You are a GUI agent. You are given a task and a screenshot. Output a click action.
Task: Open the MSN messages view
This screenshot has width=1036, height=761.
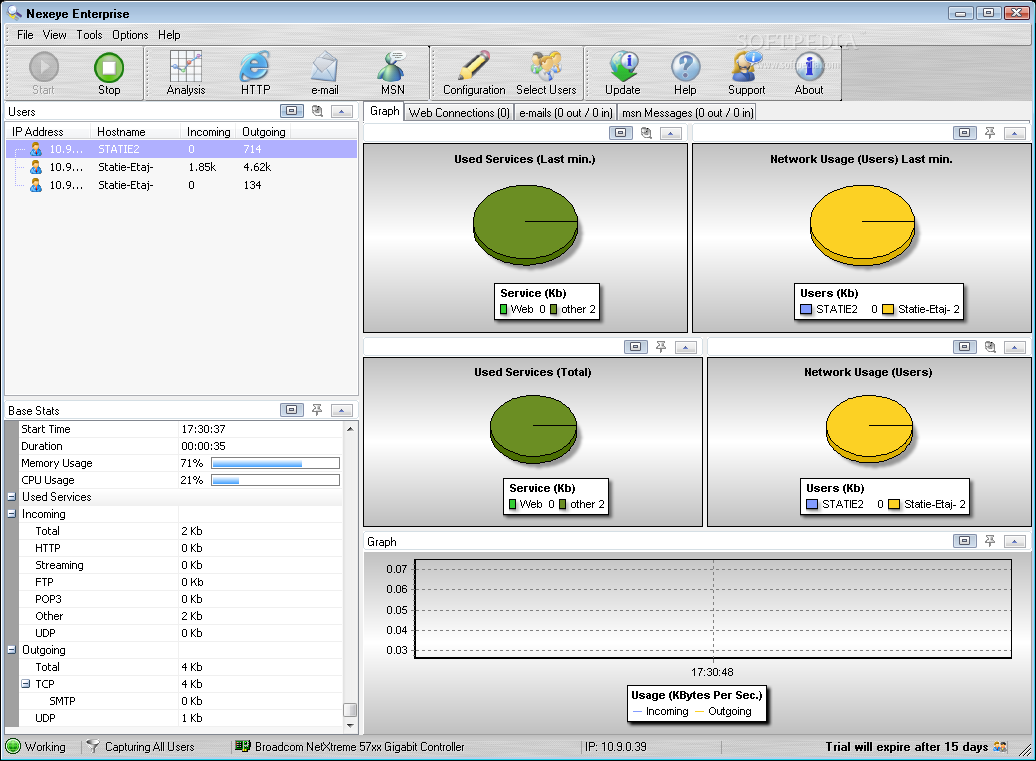tap(392, 73)
